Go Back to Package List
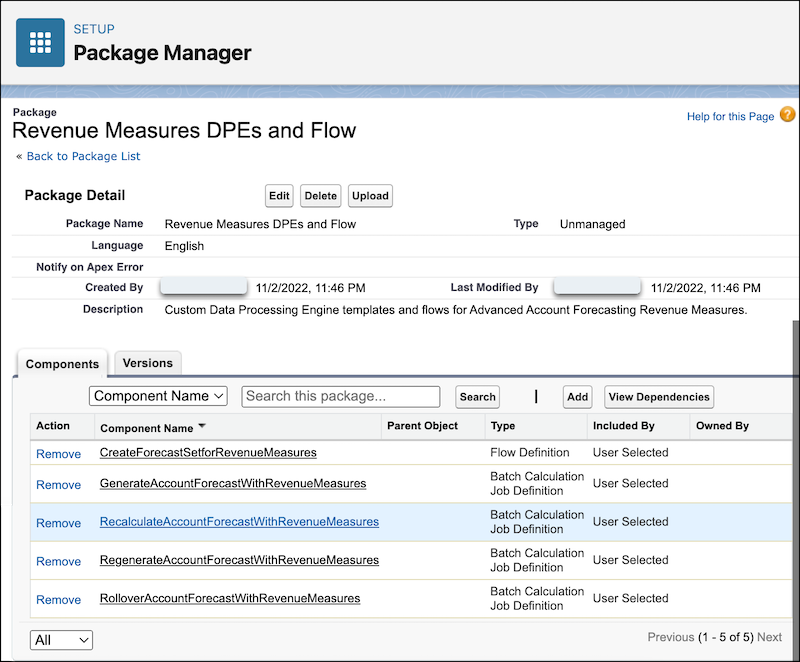The width and height of the screenshot is (800, 662). coord(84,156)
